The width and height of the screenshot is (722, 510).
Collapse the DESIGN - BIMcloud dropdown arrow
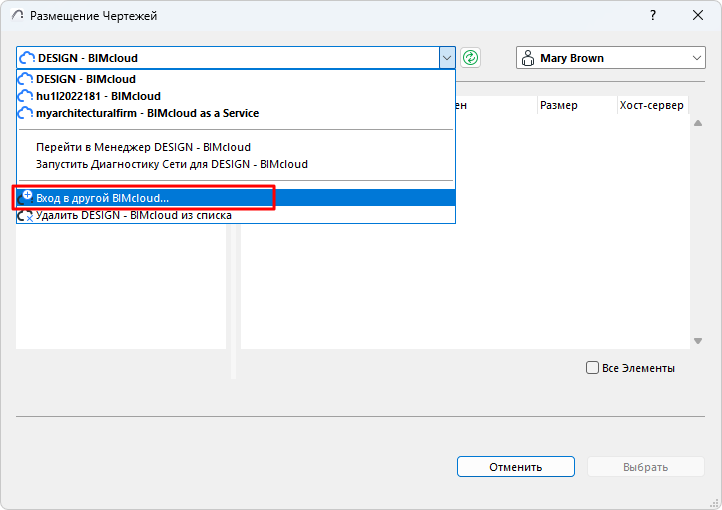(x=446, y=58)
